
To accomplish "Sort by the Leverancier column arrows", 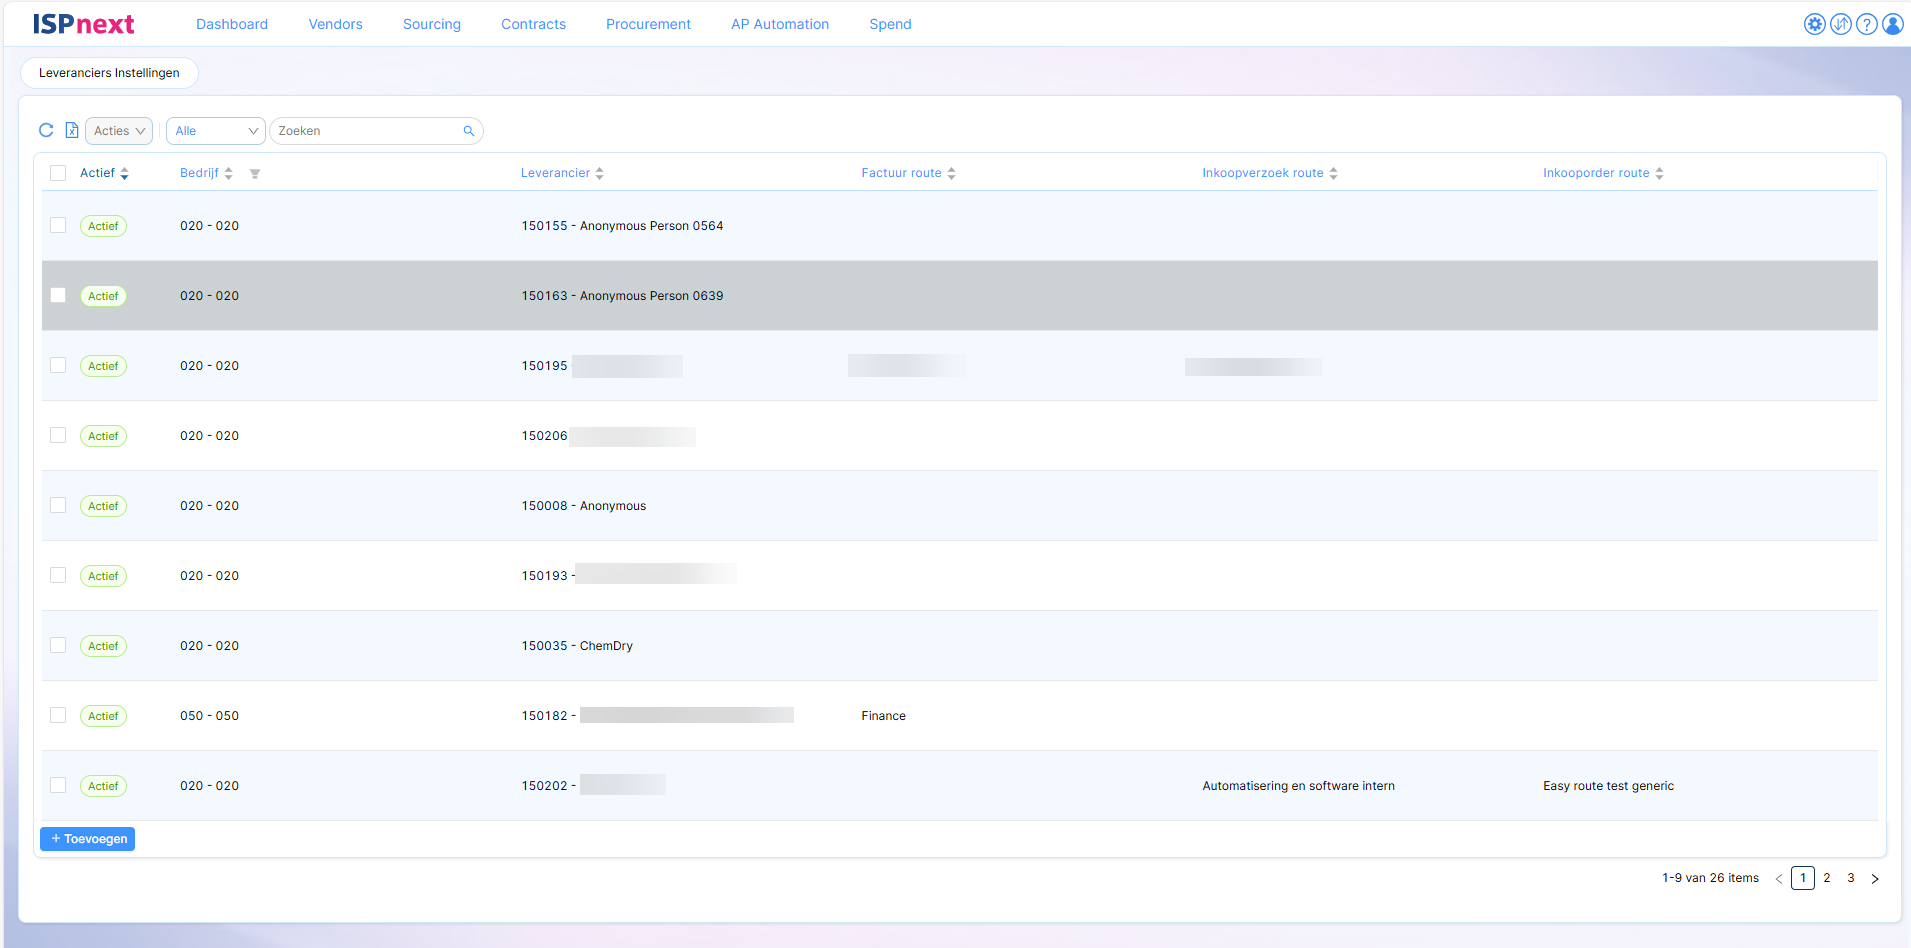I will pyautogui.click(x=599, y=173).
